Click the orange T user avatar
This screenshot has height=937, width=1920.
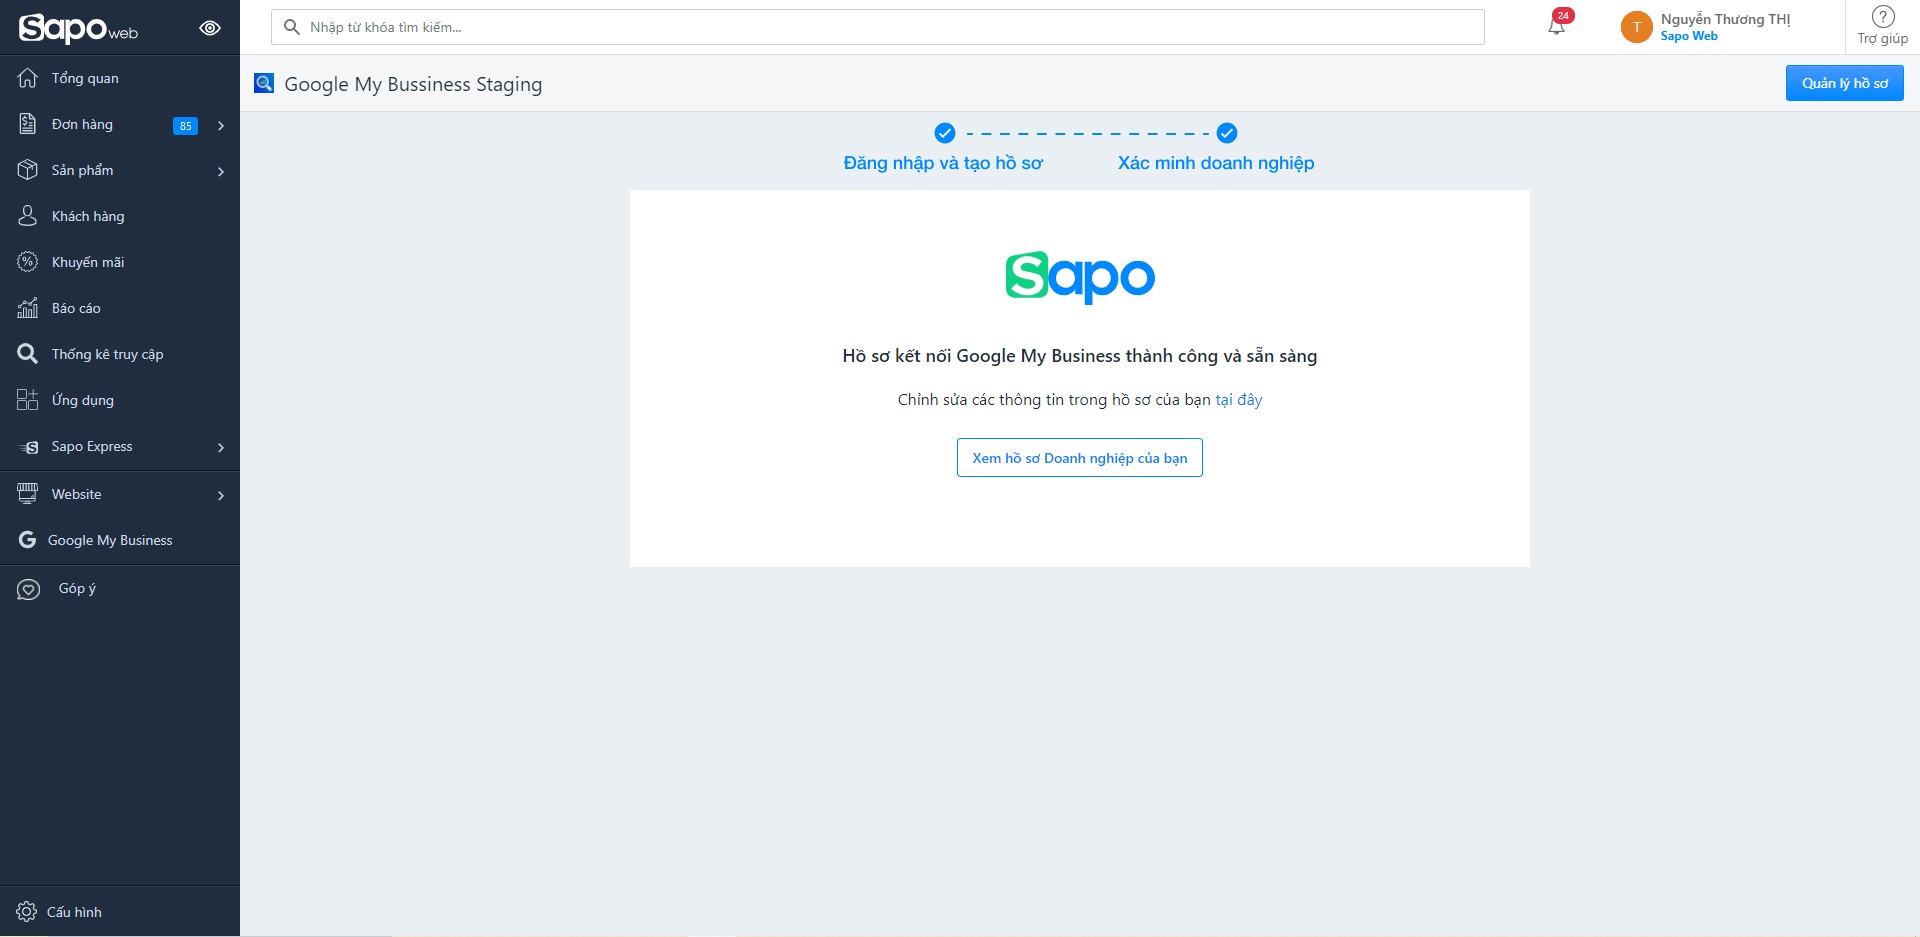(1636, 27)
